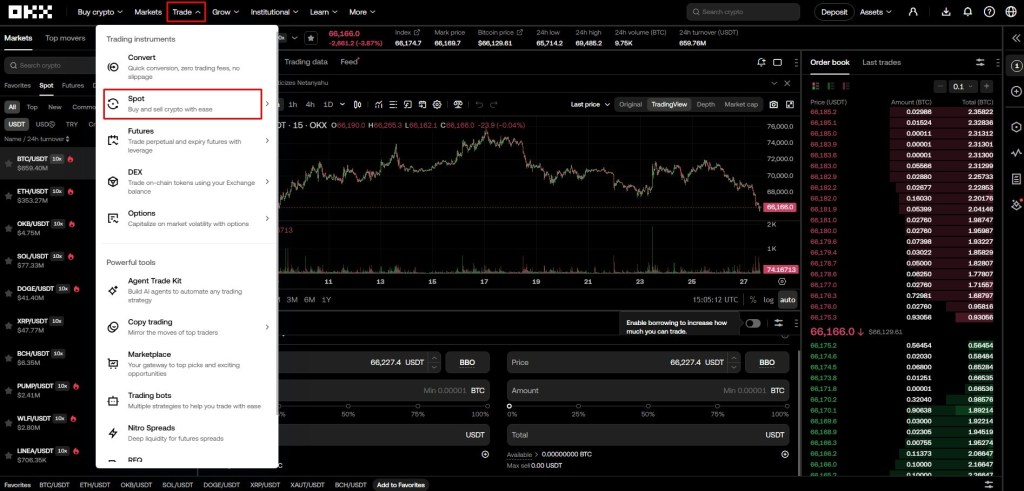Click the chart compare scales icon
1024x491 pixels.
tap(458, 104)
